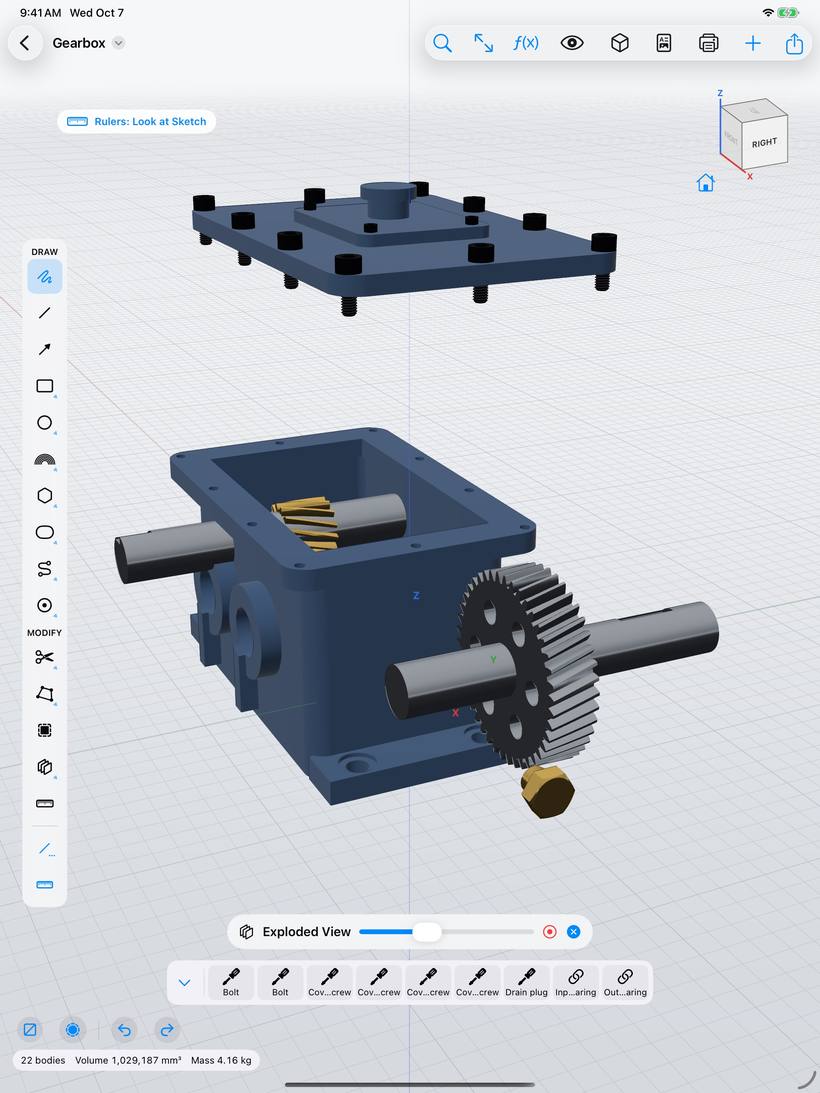
Task: Select the Drain plug item
Action: coord(526,983)
